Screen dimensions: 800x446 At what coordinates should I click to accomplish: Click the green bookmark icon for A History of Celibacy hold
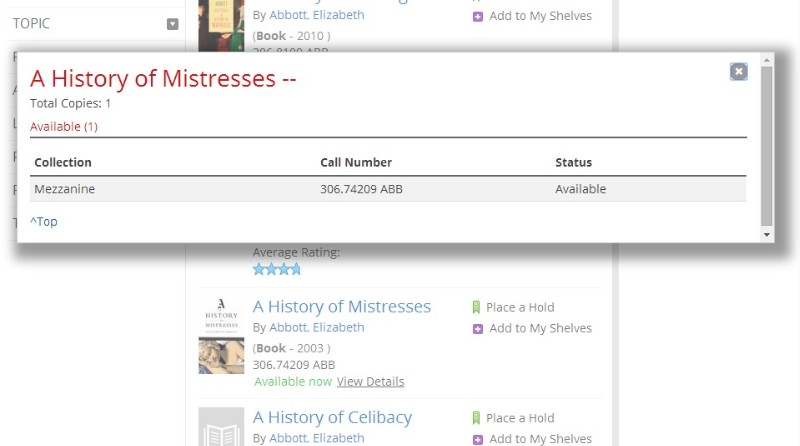[476, 418]
